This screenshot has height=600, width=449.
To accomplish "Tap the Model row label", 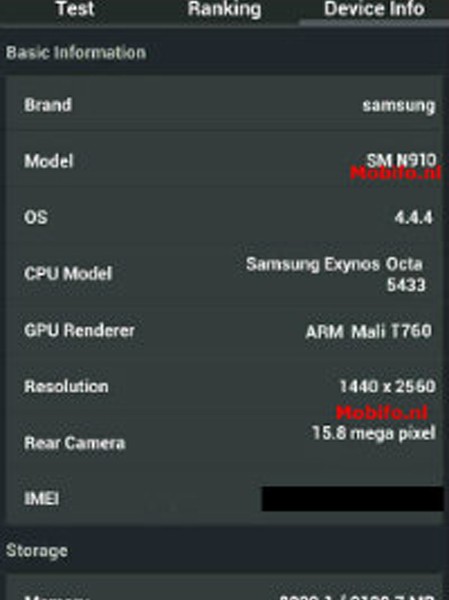I will [x=49, y=161].
